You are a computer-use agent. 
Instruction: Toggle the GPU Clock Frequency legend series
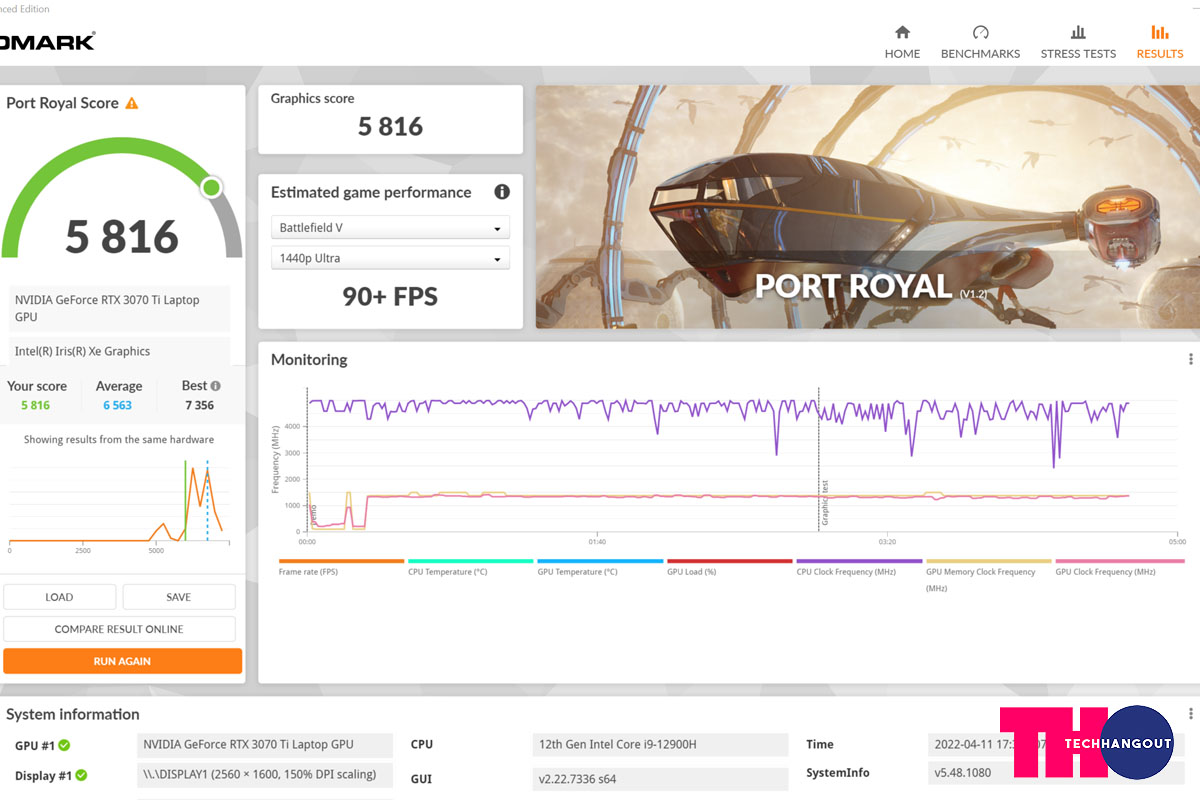tap(1118, 567)
